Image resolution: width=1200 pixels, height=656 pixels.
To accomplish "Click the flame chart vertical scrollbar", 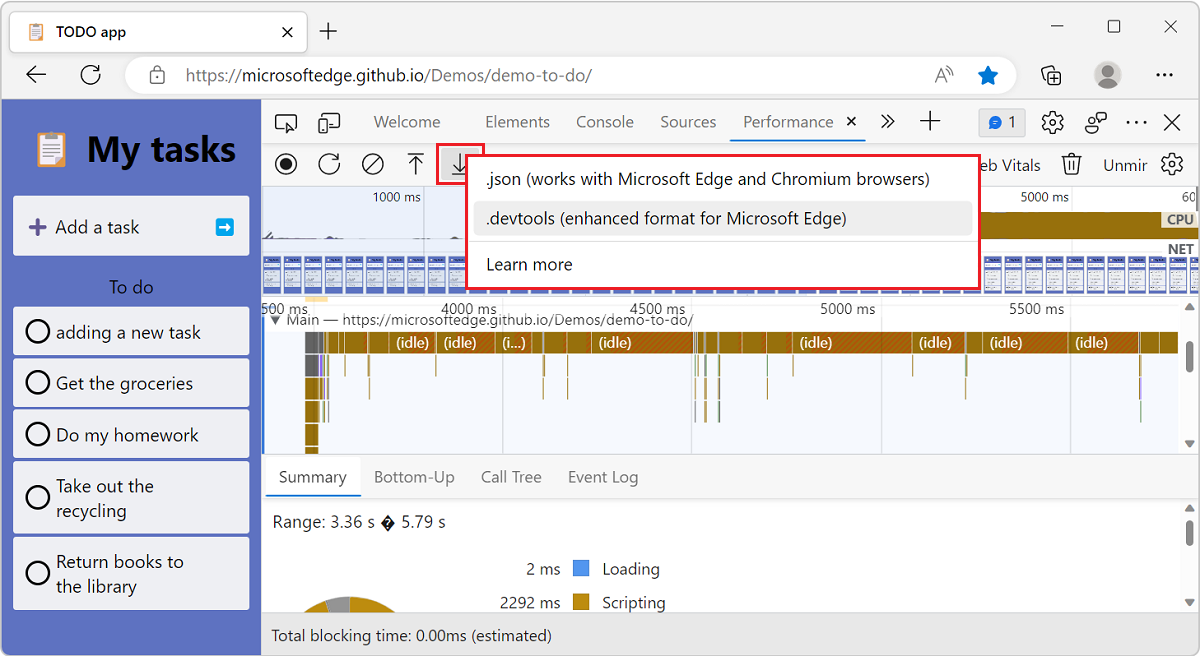I will click(x=1189, y=355).
